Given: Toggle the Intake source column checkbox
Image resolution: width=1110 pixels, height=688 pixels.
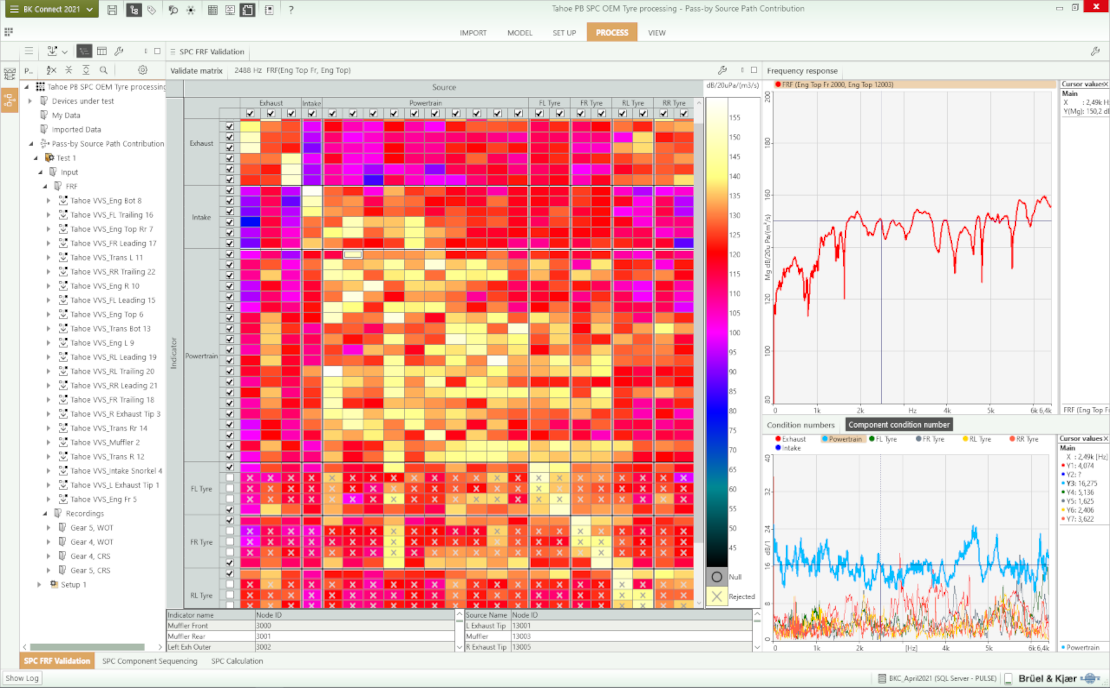Looking at the screenshot, I should coord(312,113).
